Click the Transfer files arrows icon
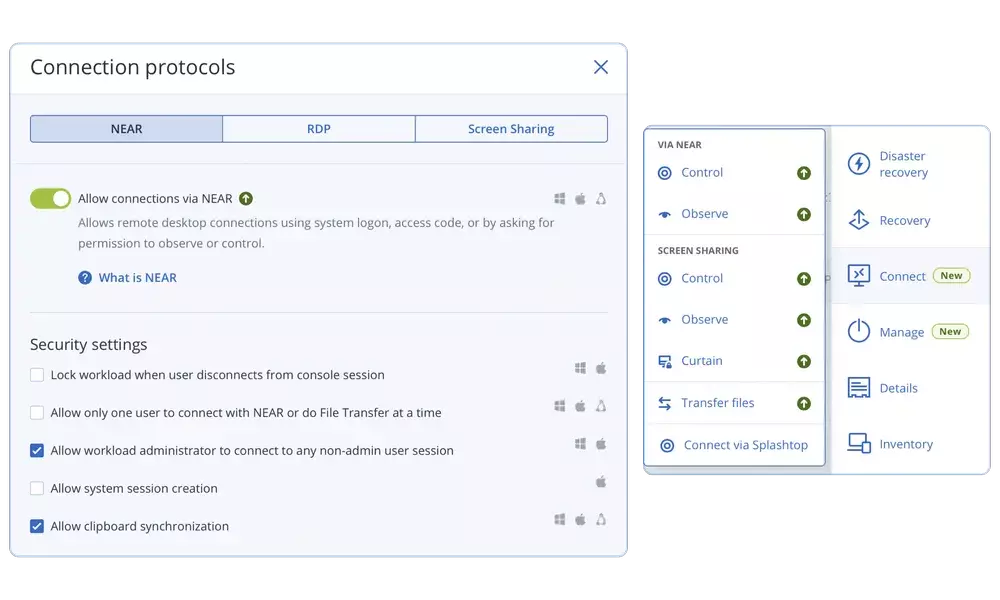The height and width of the screenshot is (600, 1000). pyautogui.click(x=665, y=403)
